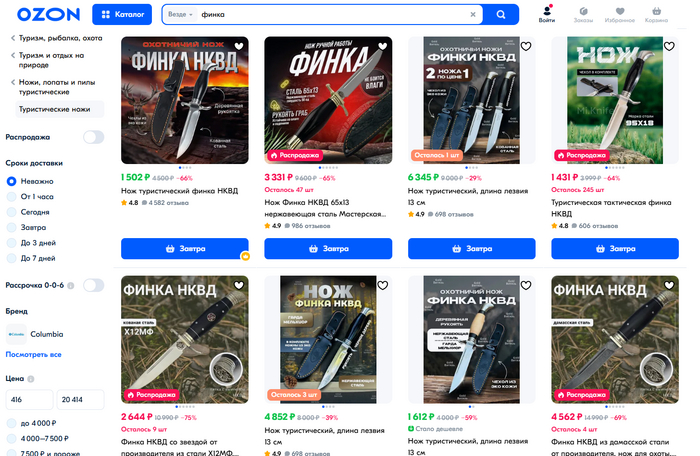Select До 3 дней delivery option
700x456 pixels.
coord(31,243)
